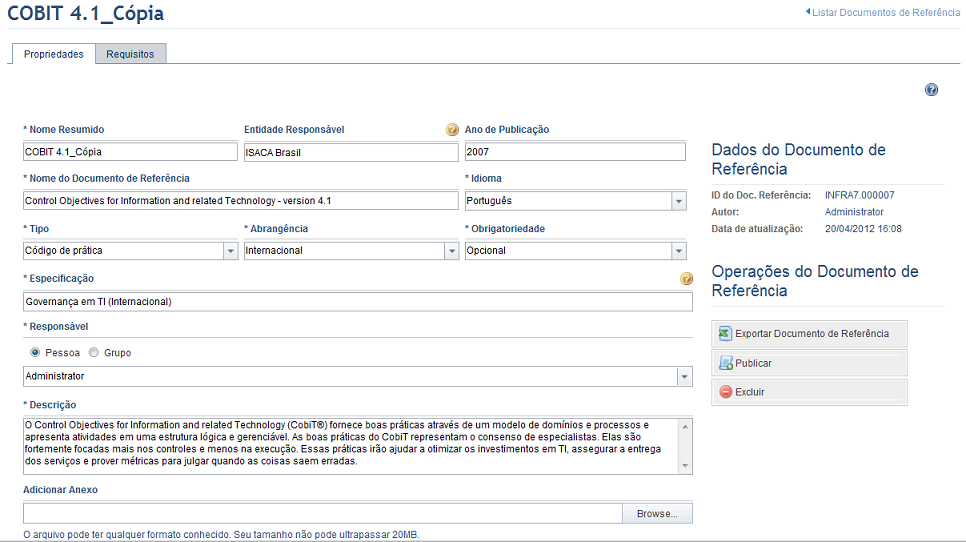Click the Publicar document icon

[x=726, y=363]
